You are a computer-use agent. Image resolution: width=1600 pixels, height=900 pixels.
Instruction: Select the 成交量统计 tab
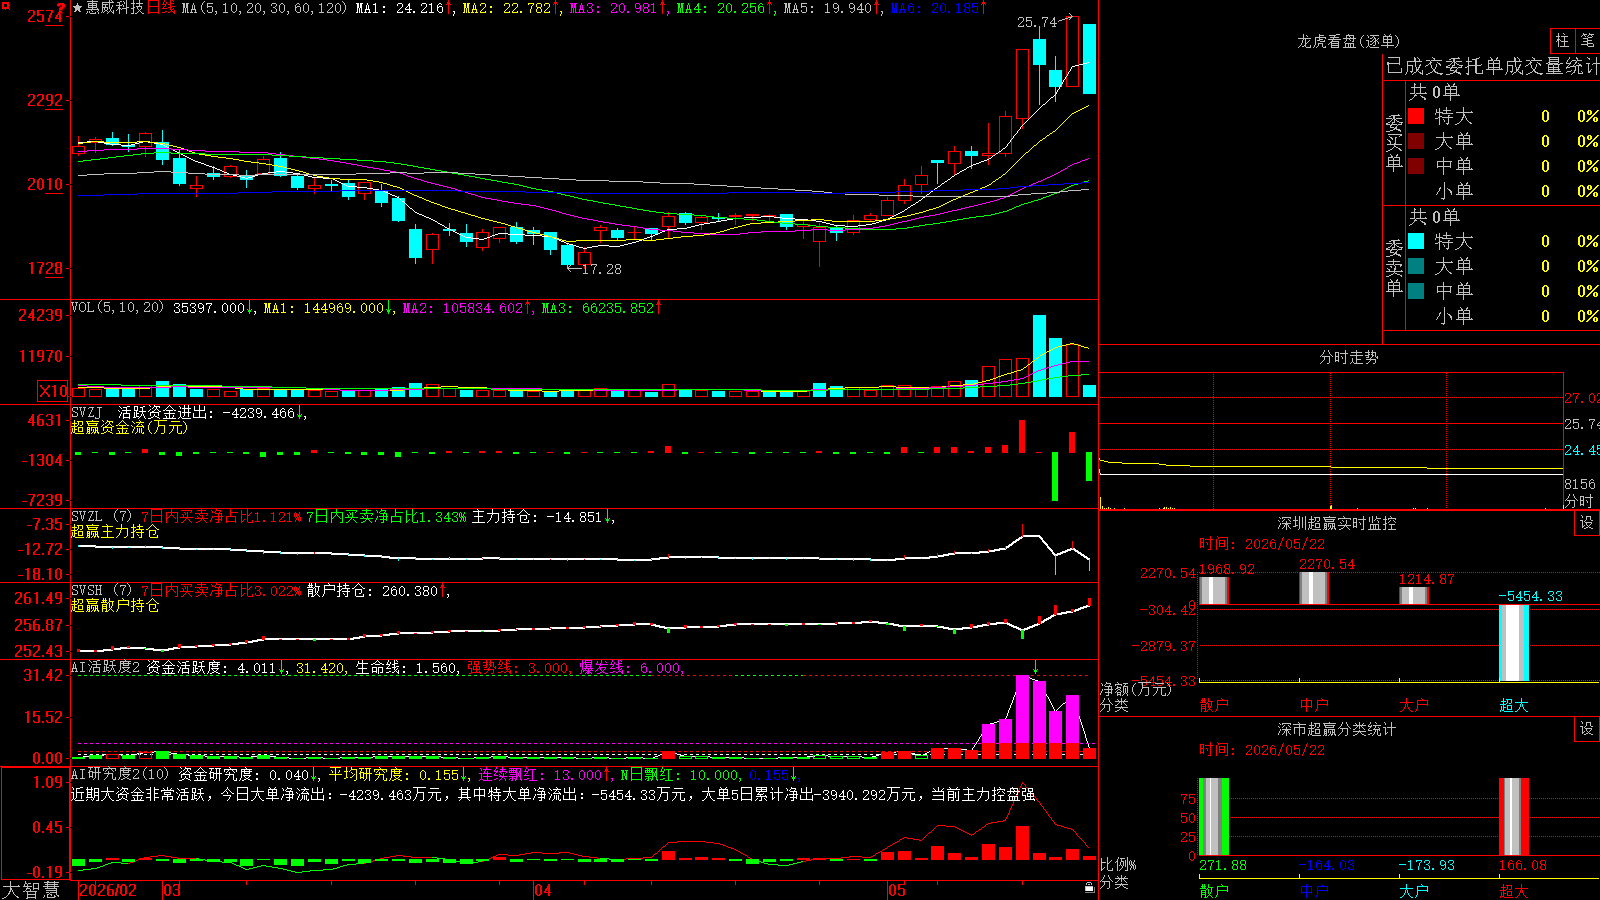tap(1552, 66)
